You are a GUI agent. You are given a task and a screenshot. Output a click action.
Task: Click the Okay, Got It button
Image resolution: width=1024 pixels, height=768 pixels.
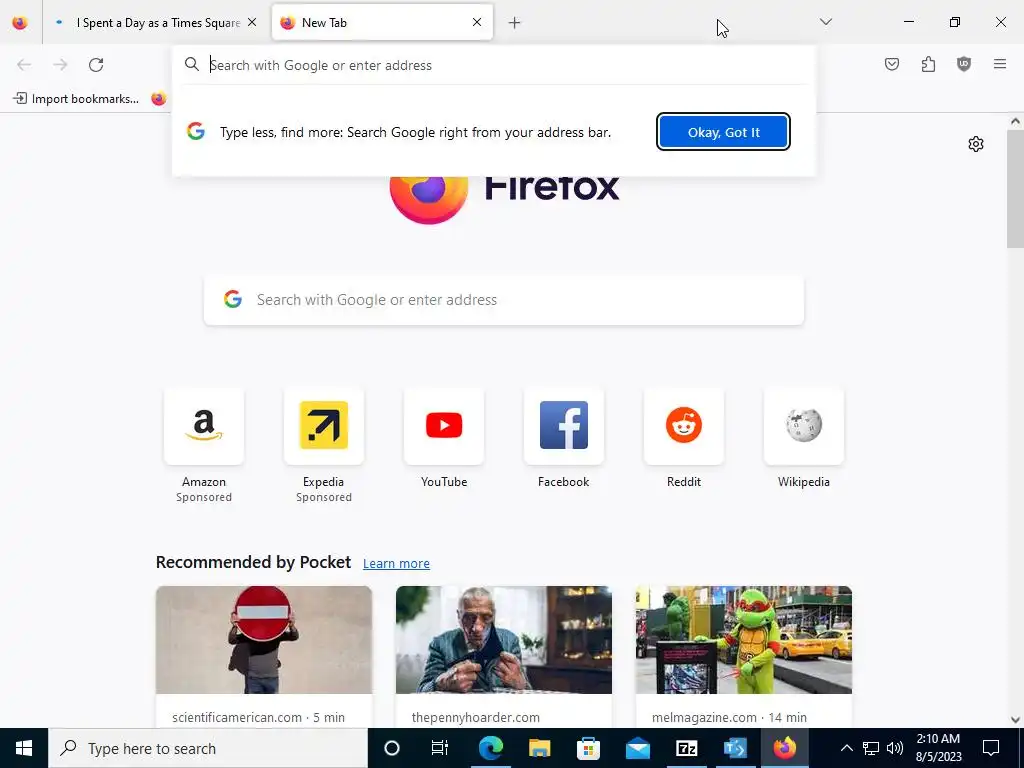click(x=724, y=132)
